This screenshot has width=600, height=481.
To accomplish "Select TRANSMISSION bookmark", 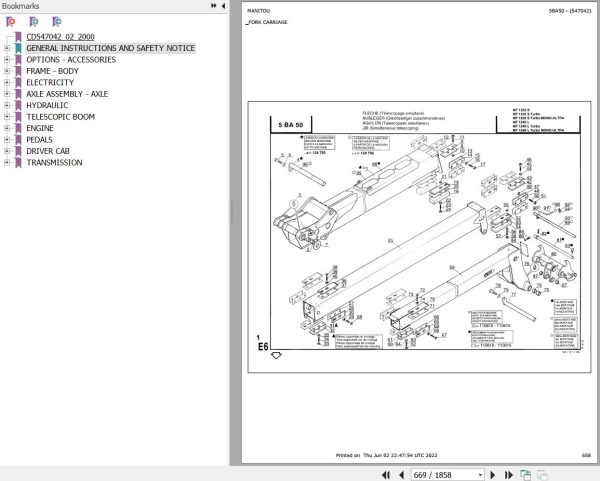I will [54, 163].
